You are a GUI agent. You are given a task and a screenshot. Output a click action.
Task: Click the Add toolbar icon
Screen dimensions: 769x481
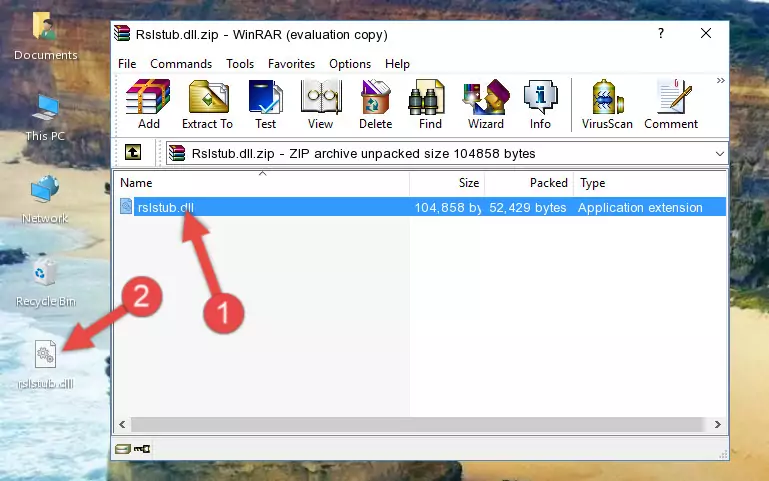(x=148, y=104)
